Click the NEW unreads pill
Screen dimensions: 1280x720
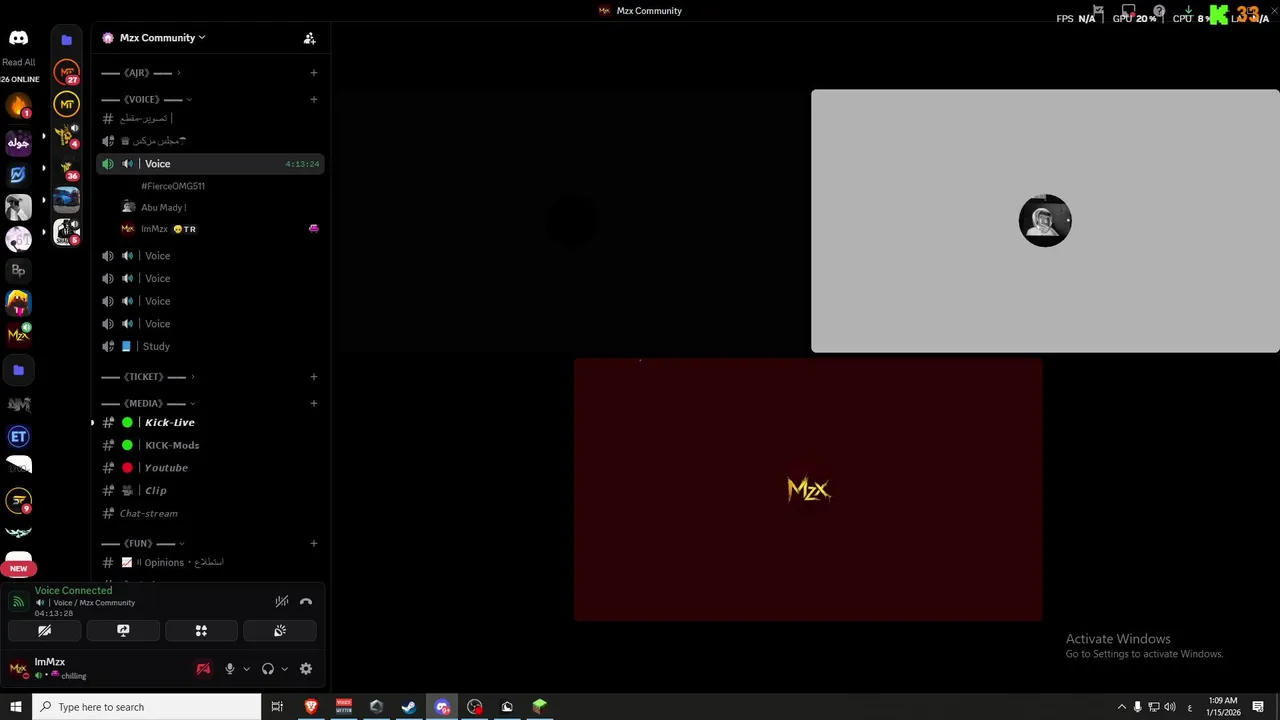(18, 568)
